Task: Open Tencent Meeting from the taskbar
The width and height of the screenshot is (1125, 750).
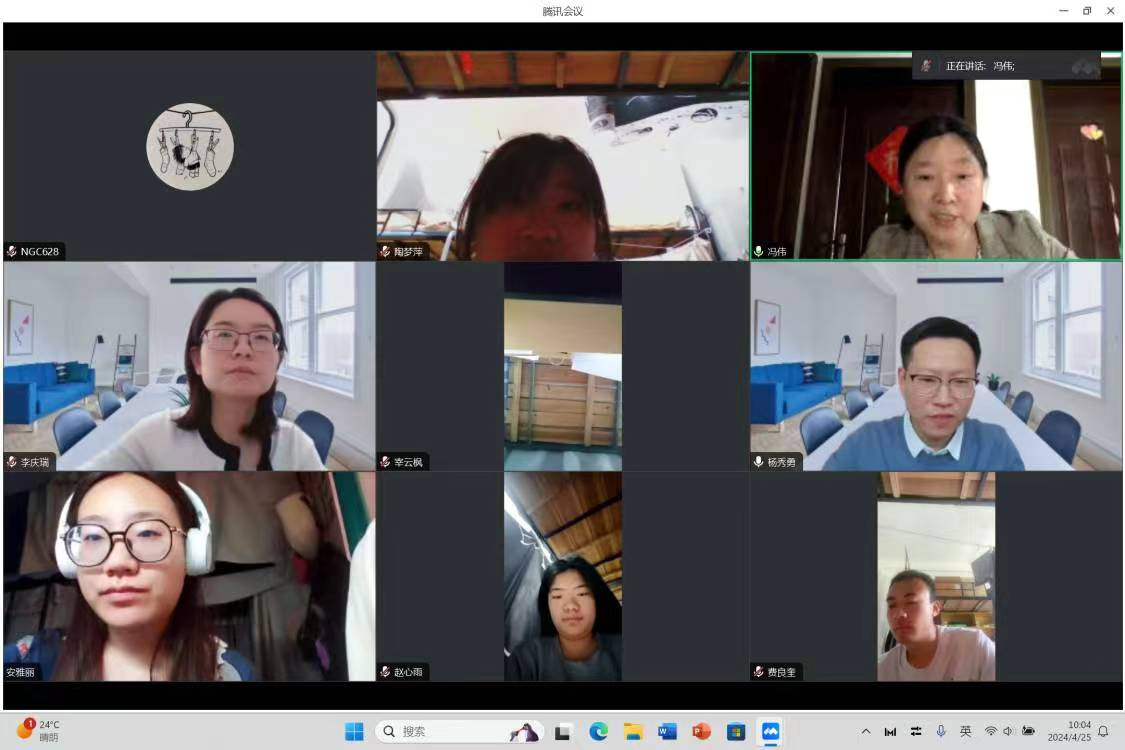Action: pyautogui.click(x=770, y=731)
